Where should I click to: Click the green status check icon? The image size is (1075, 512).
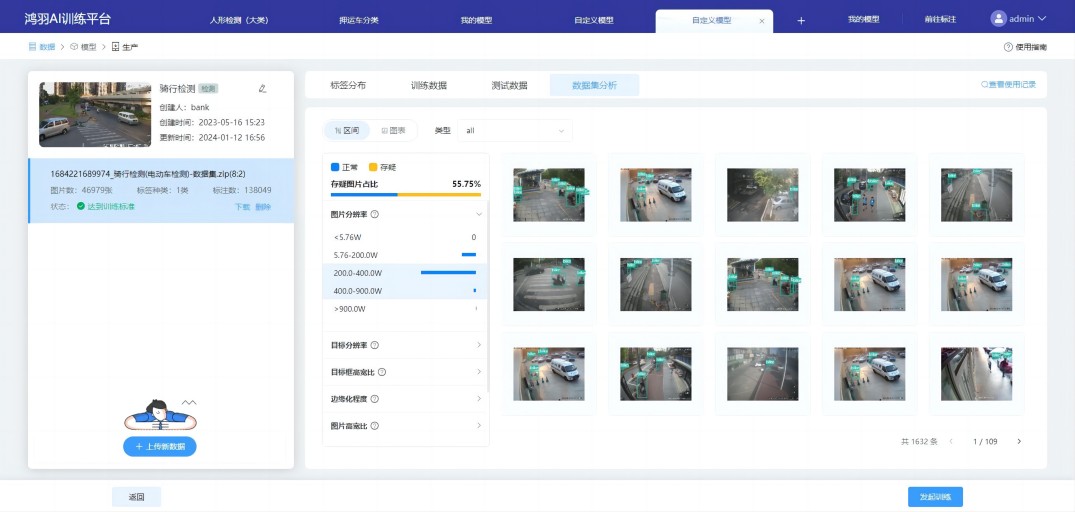click(x=81, y=206)
